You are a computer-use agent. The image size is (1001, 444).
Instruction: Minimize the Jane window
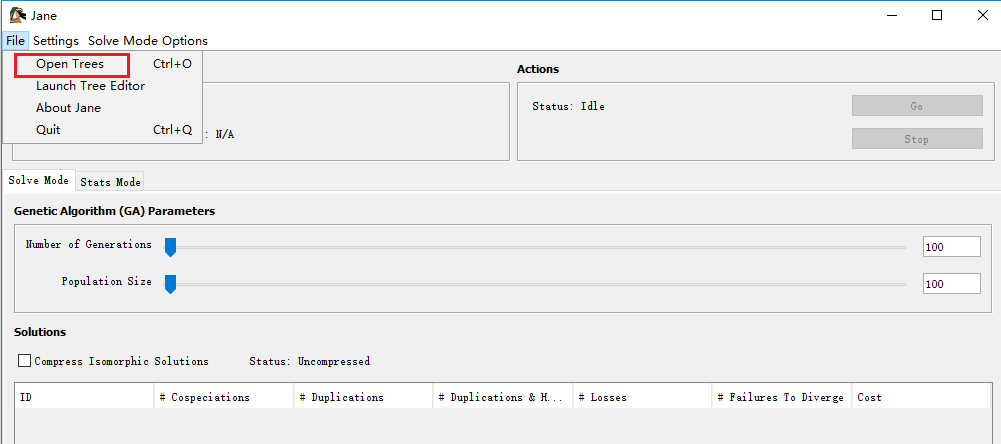tap(891, 15)
